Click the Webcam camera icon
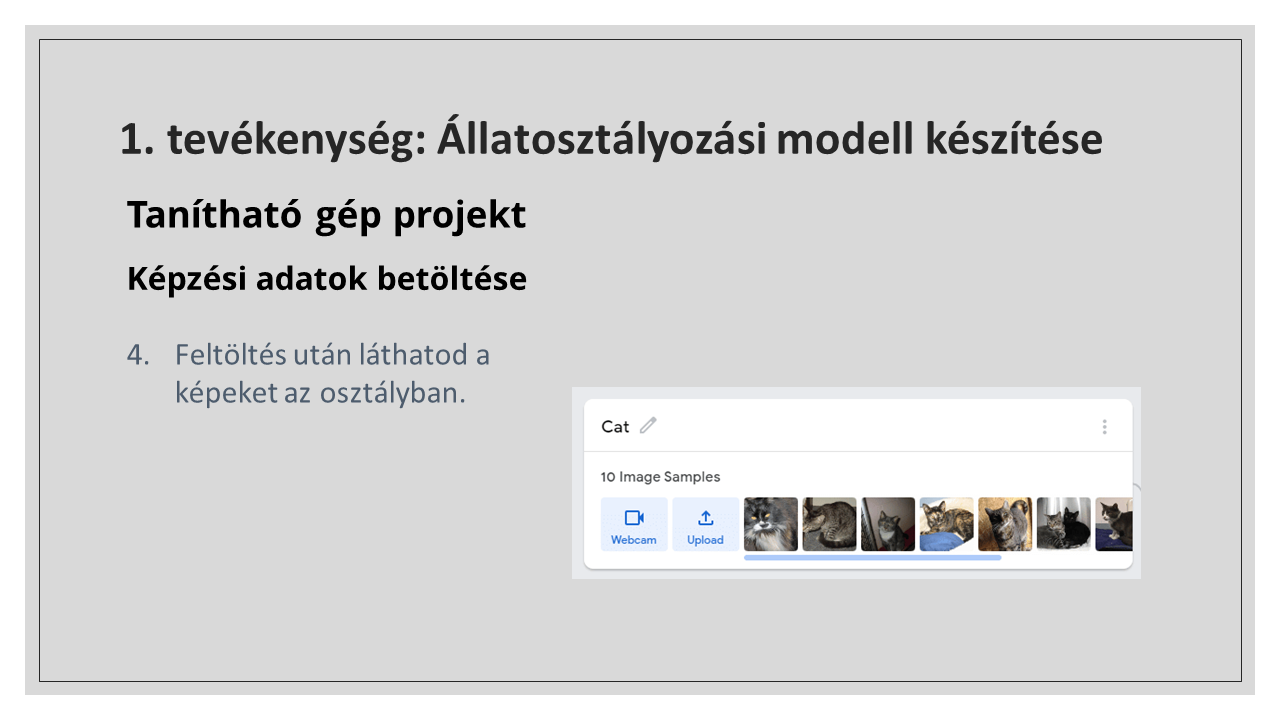 pos(634,518)
